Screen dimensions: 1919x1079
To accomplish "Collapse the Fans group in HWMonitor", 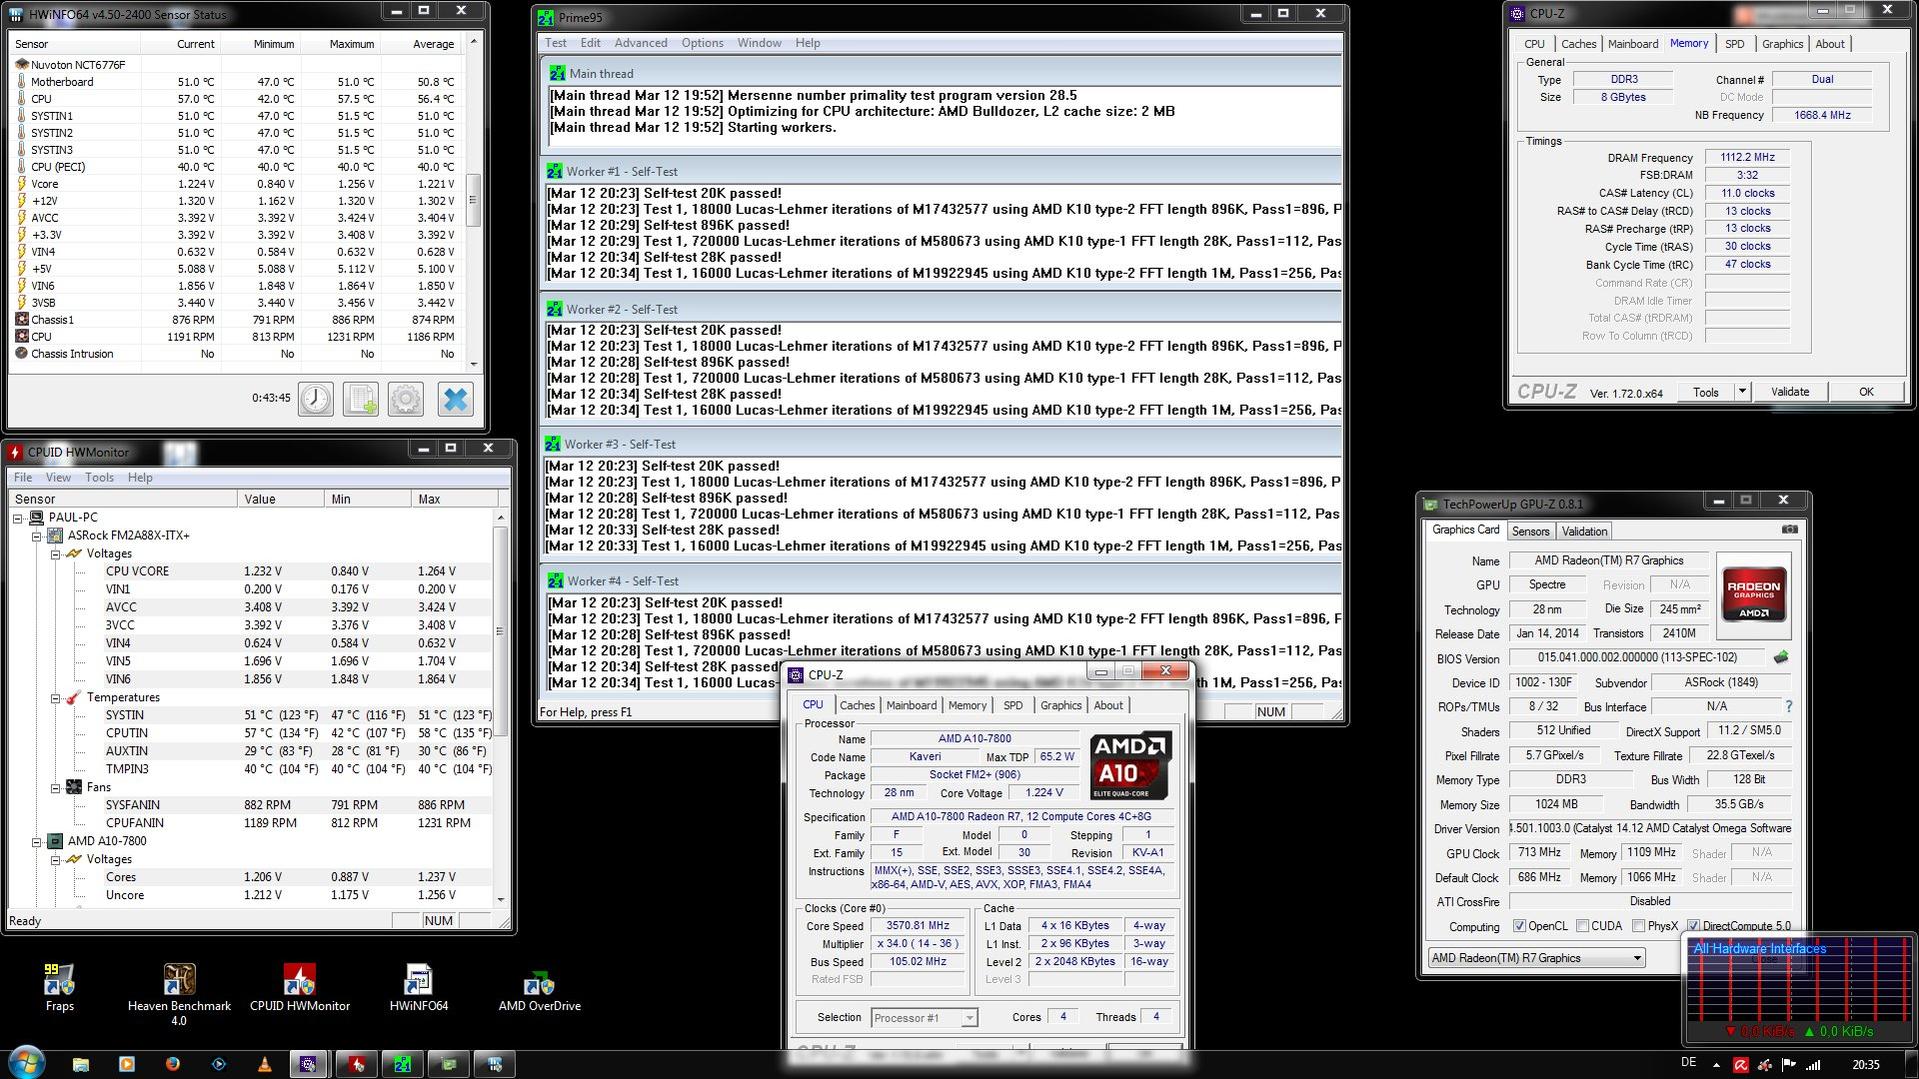I will [56, 788].
